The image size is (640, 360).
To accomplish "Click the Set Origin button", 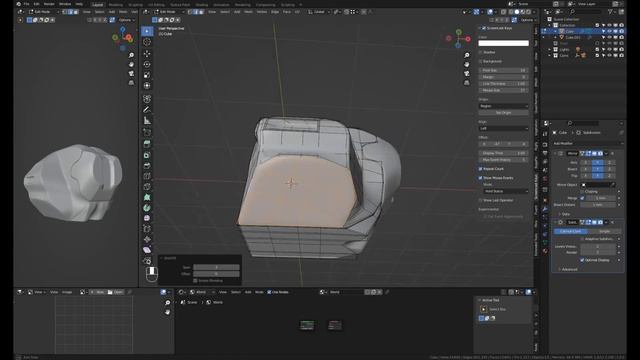I will click(503, 113).
